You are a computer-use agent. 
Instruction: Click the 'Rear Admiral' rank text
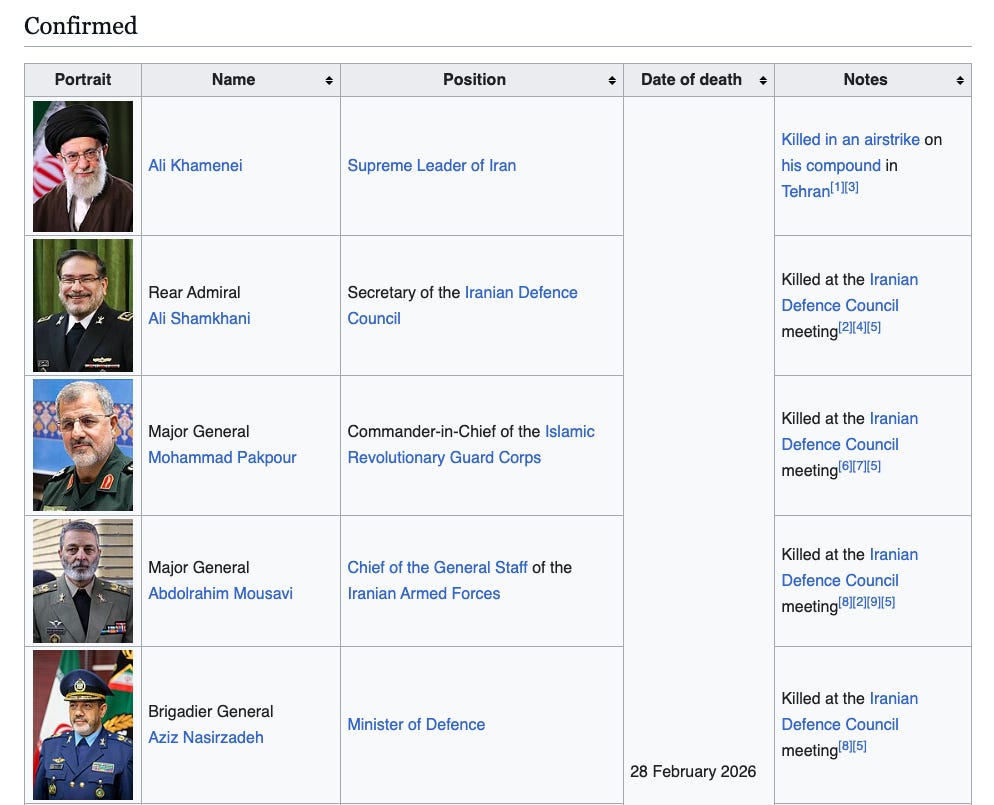click(x=194, y=292)
